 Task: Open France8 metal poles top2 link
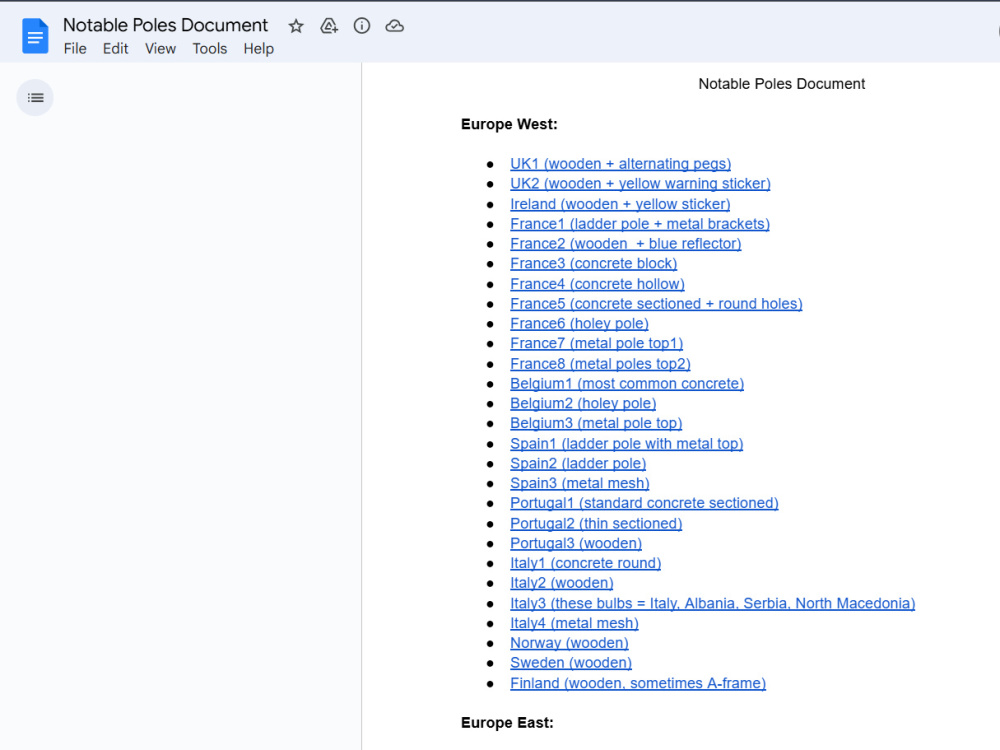600,364
